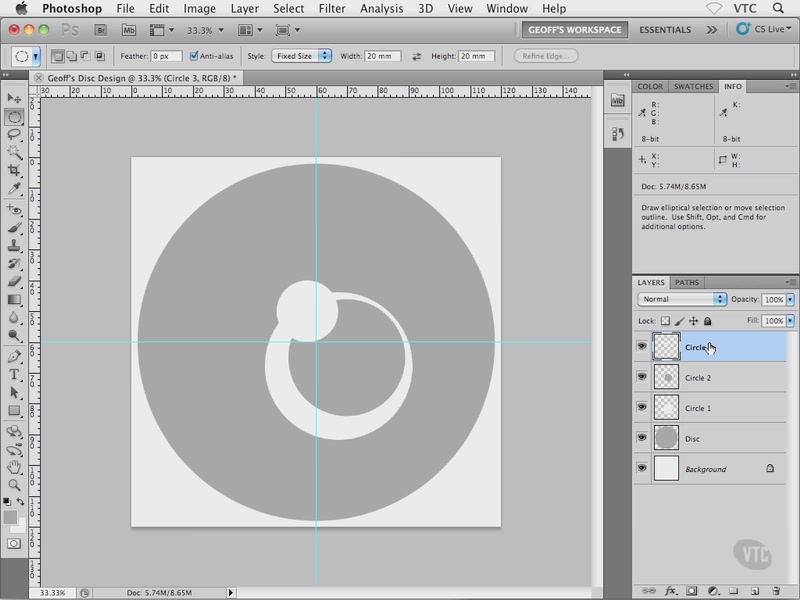Viewport: 800px width, 600px height.
Task: Select the Path Selection tool
Action: point(14,392)
